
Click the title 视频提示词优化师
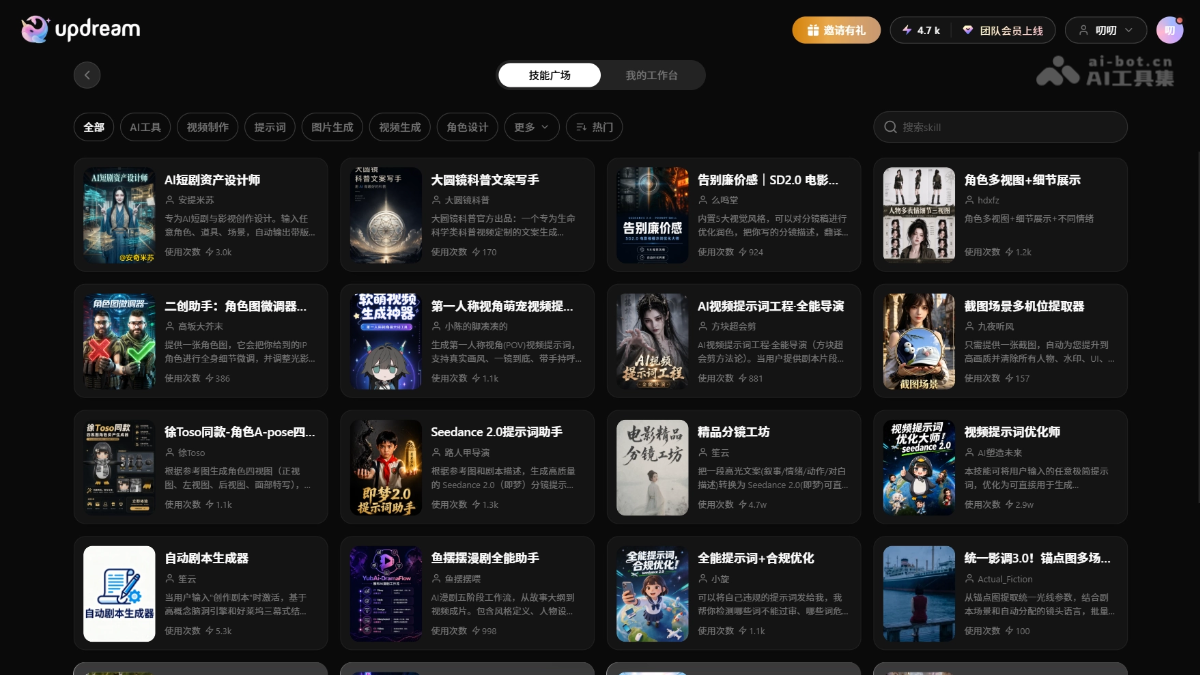point(1012,432)
